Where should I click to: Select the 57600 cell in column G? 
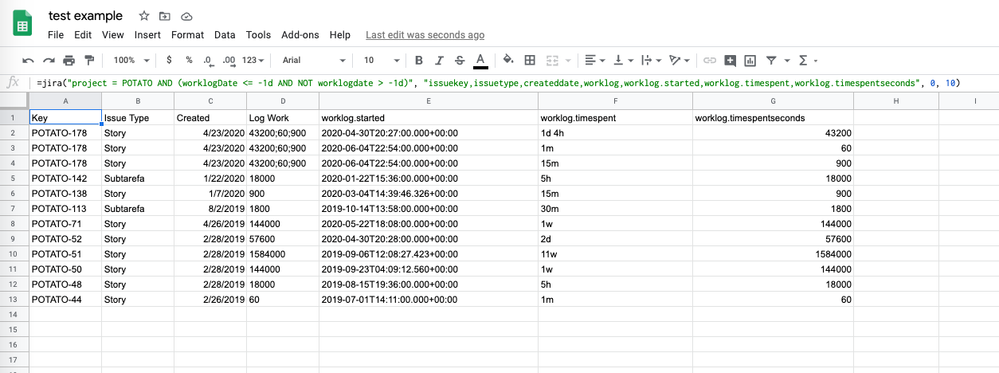(773, 238)
